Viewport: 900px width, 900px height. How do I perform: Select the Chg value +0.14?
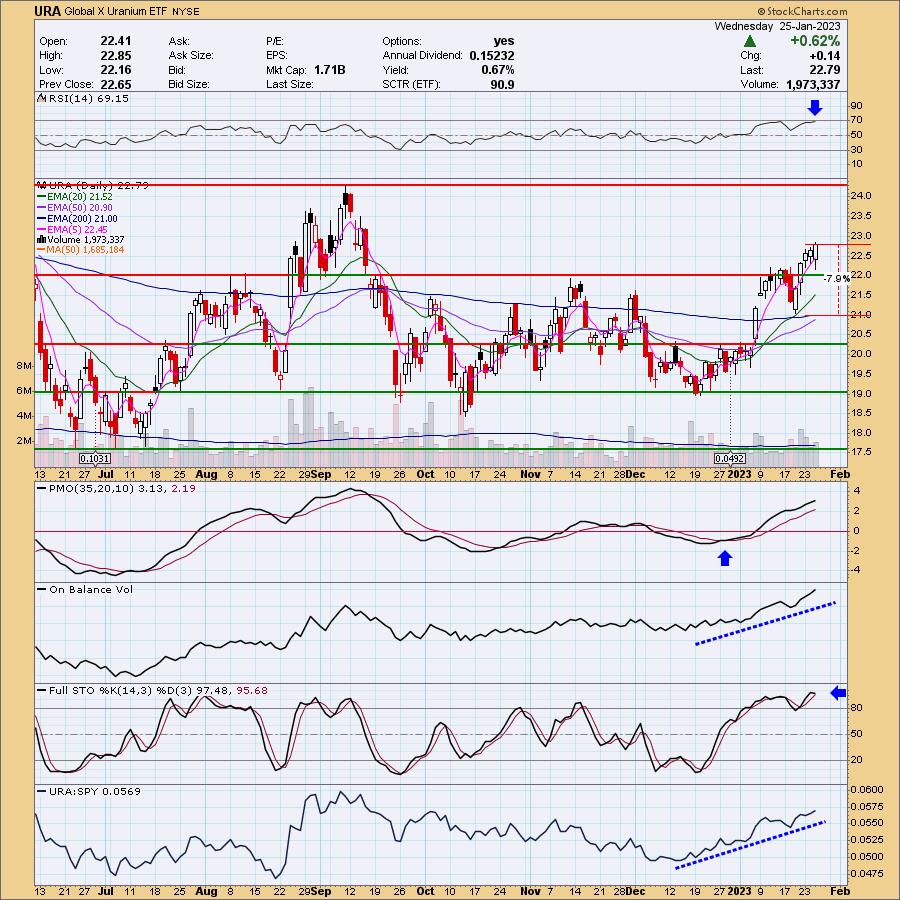(824, 55)
